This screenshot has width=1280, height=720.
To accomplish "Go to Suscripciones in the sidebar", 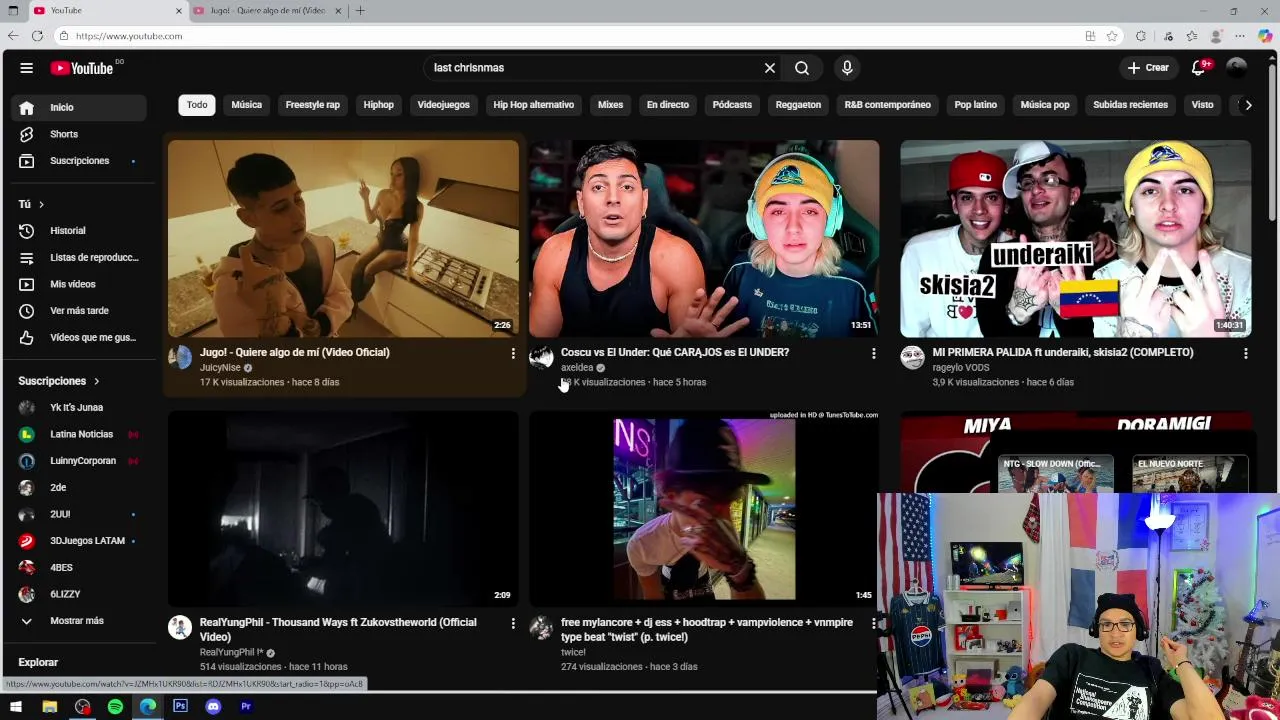I will 80,161.
